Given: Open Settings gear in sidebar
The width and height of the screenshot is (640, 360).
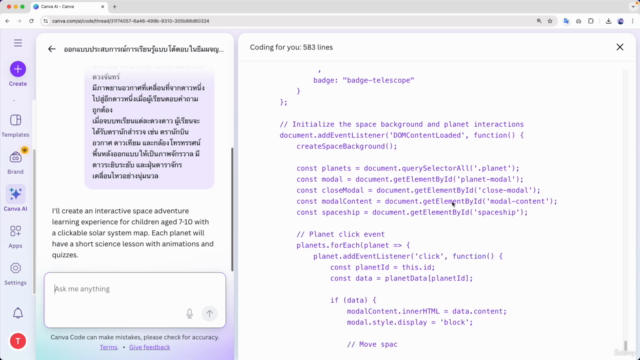Looking at the screenshot, I should coord(16,273).
